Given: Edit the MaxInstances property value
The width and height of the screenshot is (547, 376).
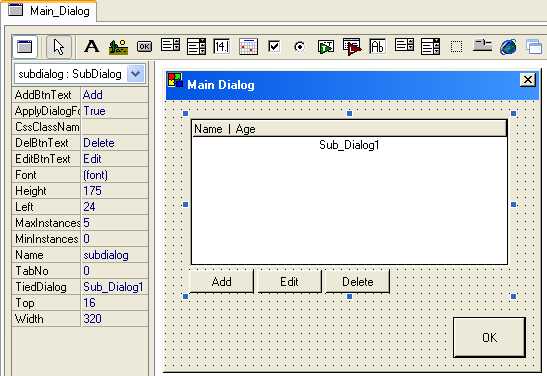Looking at the screenshot, I should [114, 223].
